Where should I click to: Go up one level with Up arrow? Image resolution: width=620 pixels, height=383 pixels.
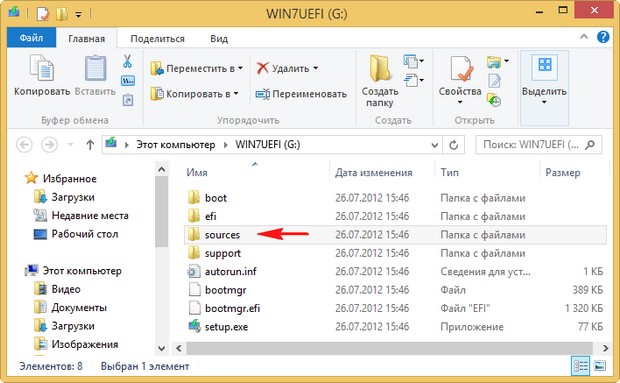coord(90,145)
